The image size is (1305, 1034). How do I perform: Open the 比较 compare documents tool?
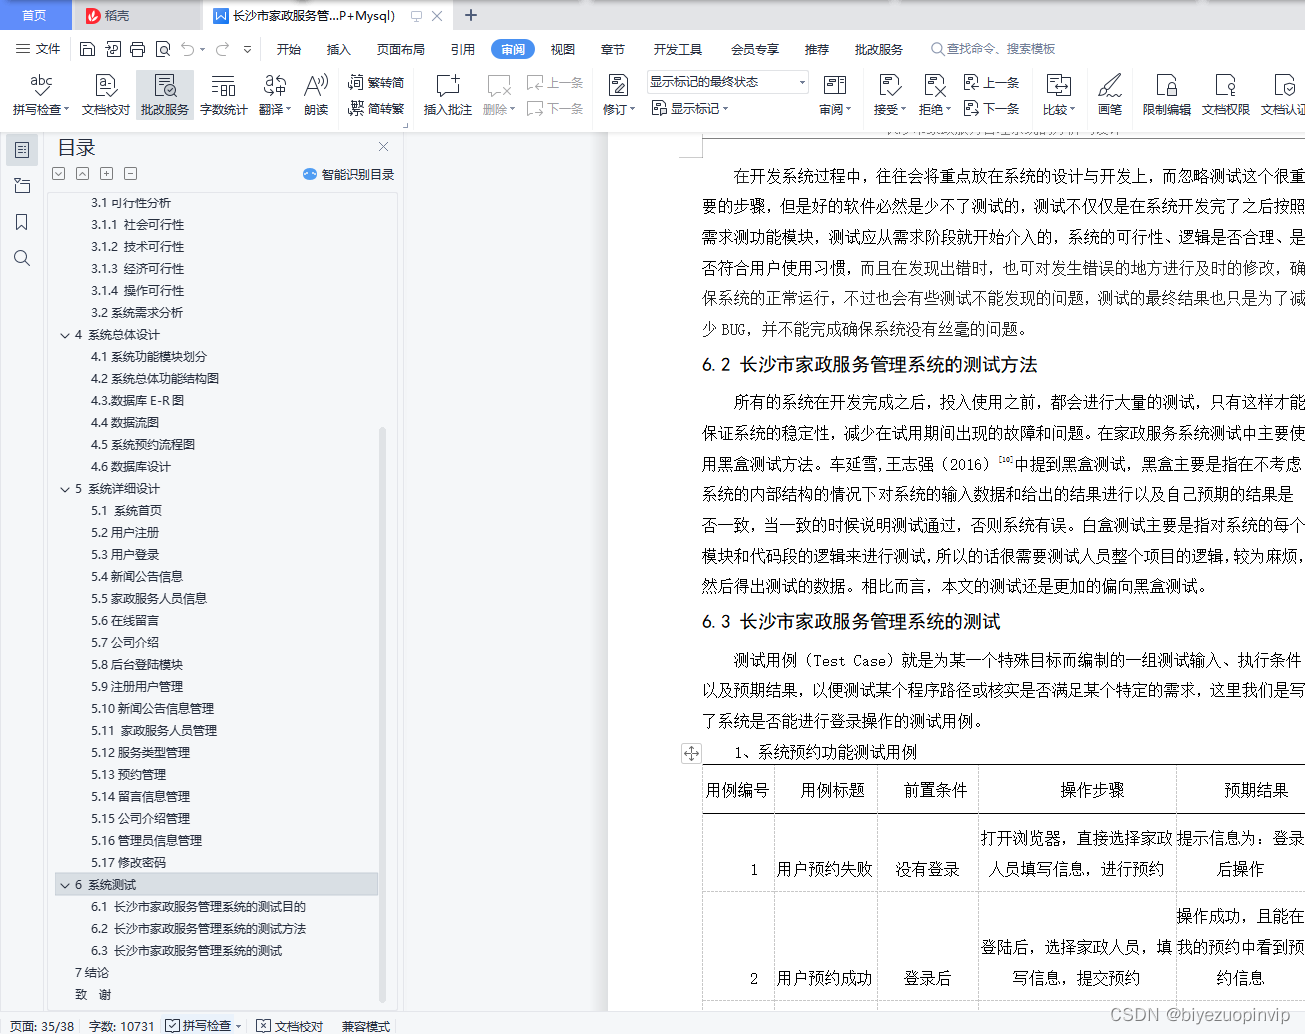point(1058,95)
